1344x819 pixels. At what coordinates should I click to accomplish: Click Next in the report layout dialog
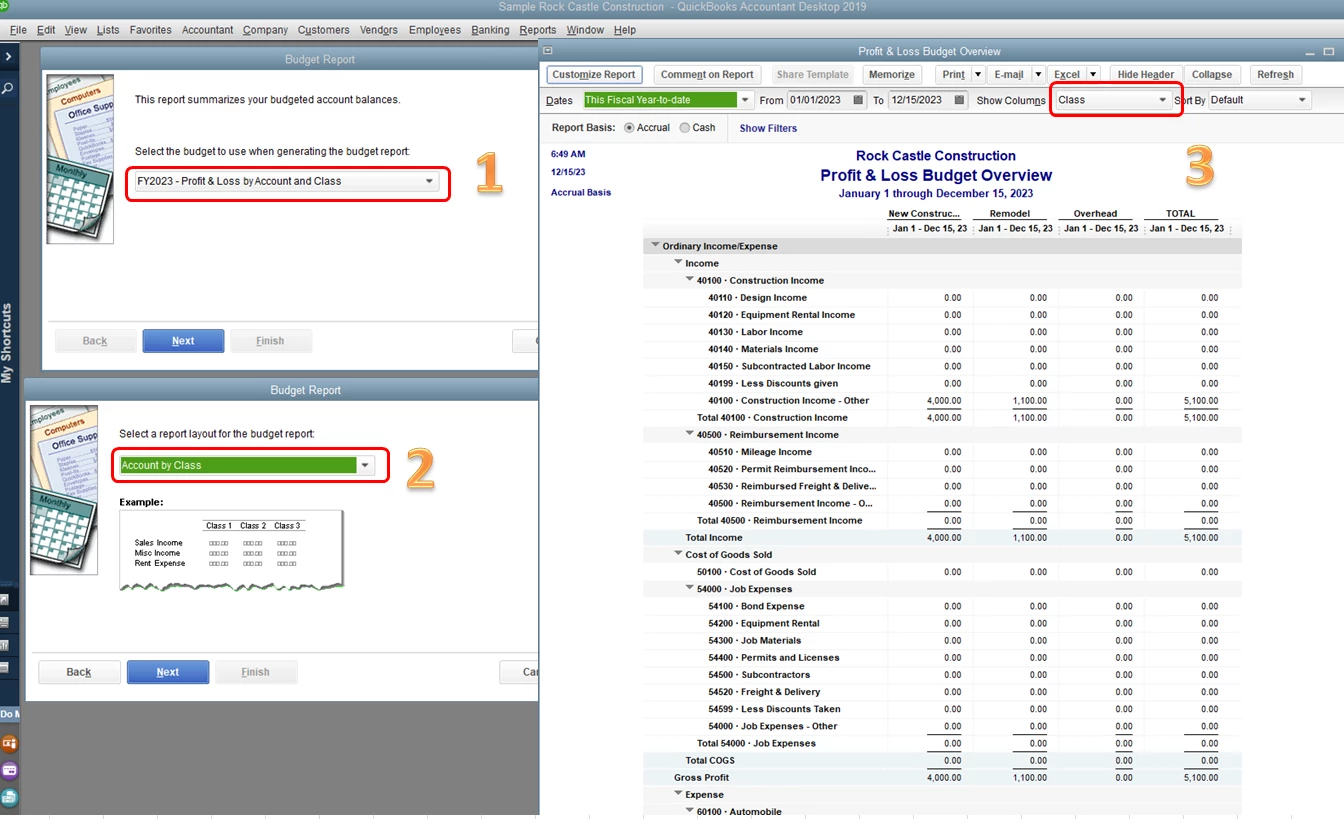pyautogui.click(x=168, y=672)
